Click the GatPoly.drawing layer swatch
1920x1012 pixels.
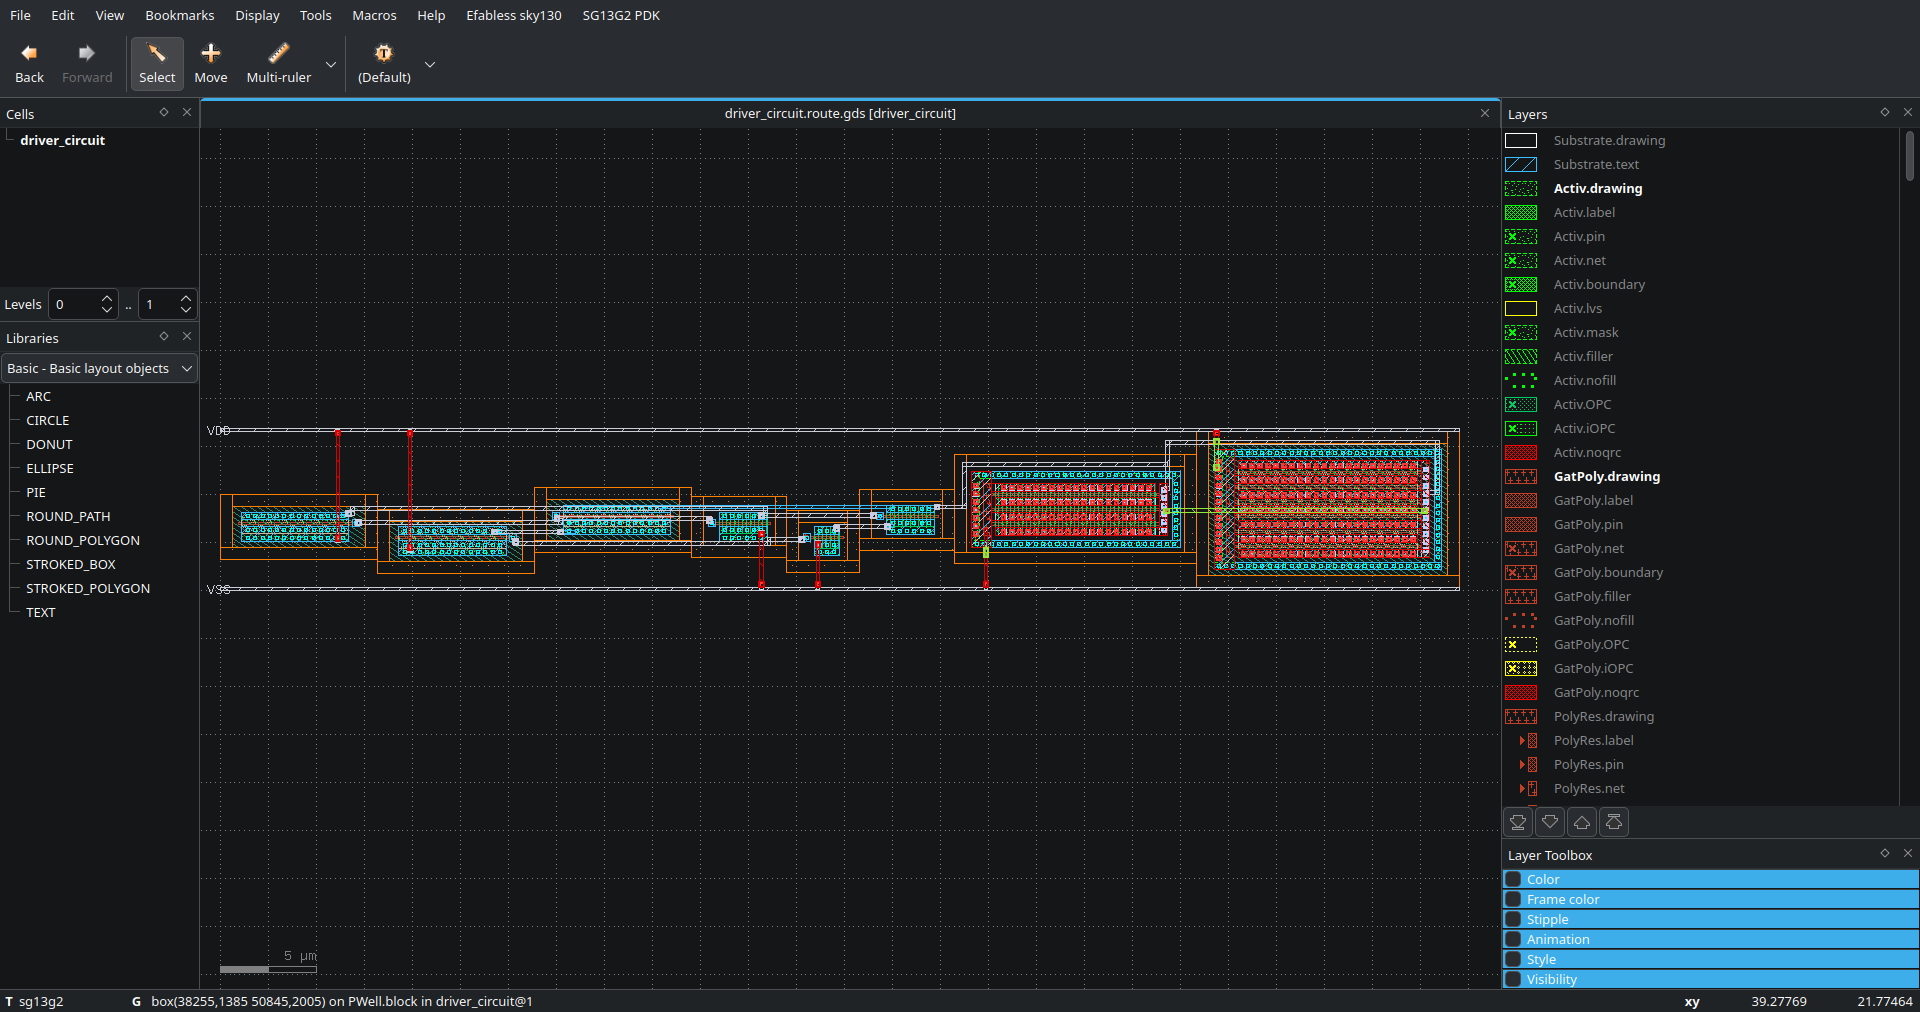(1521, 477)
